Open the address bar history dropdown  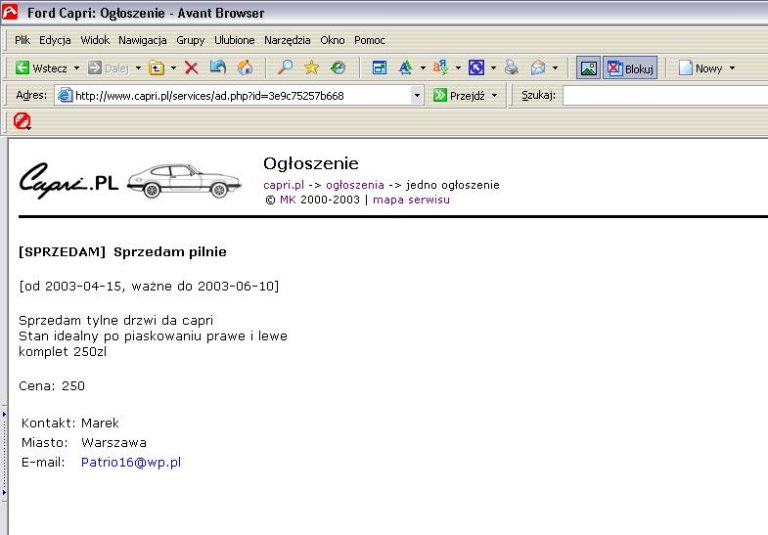pyautogui.click(x=417, y=96)
